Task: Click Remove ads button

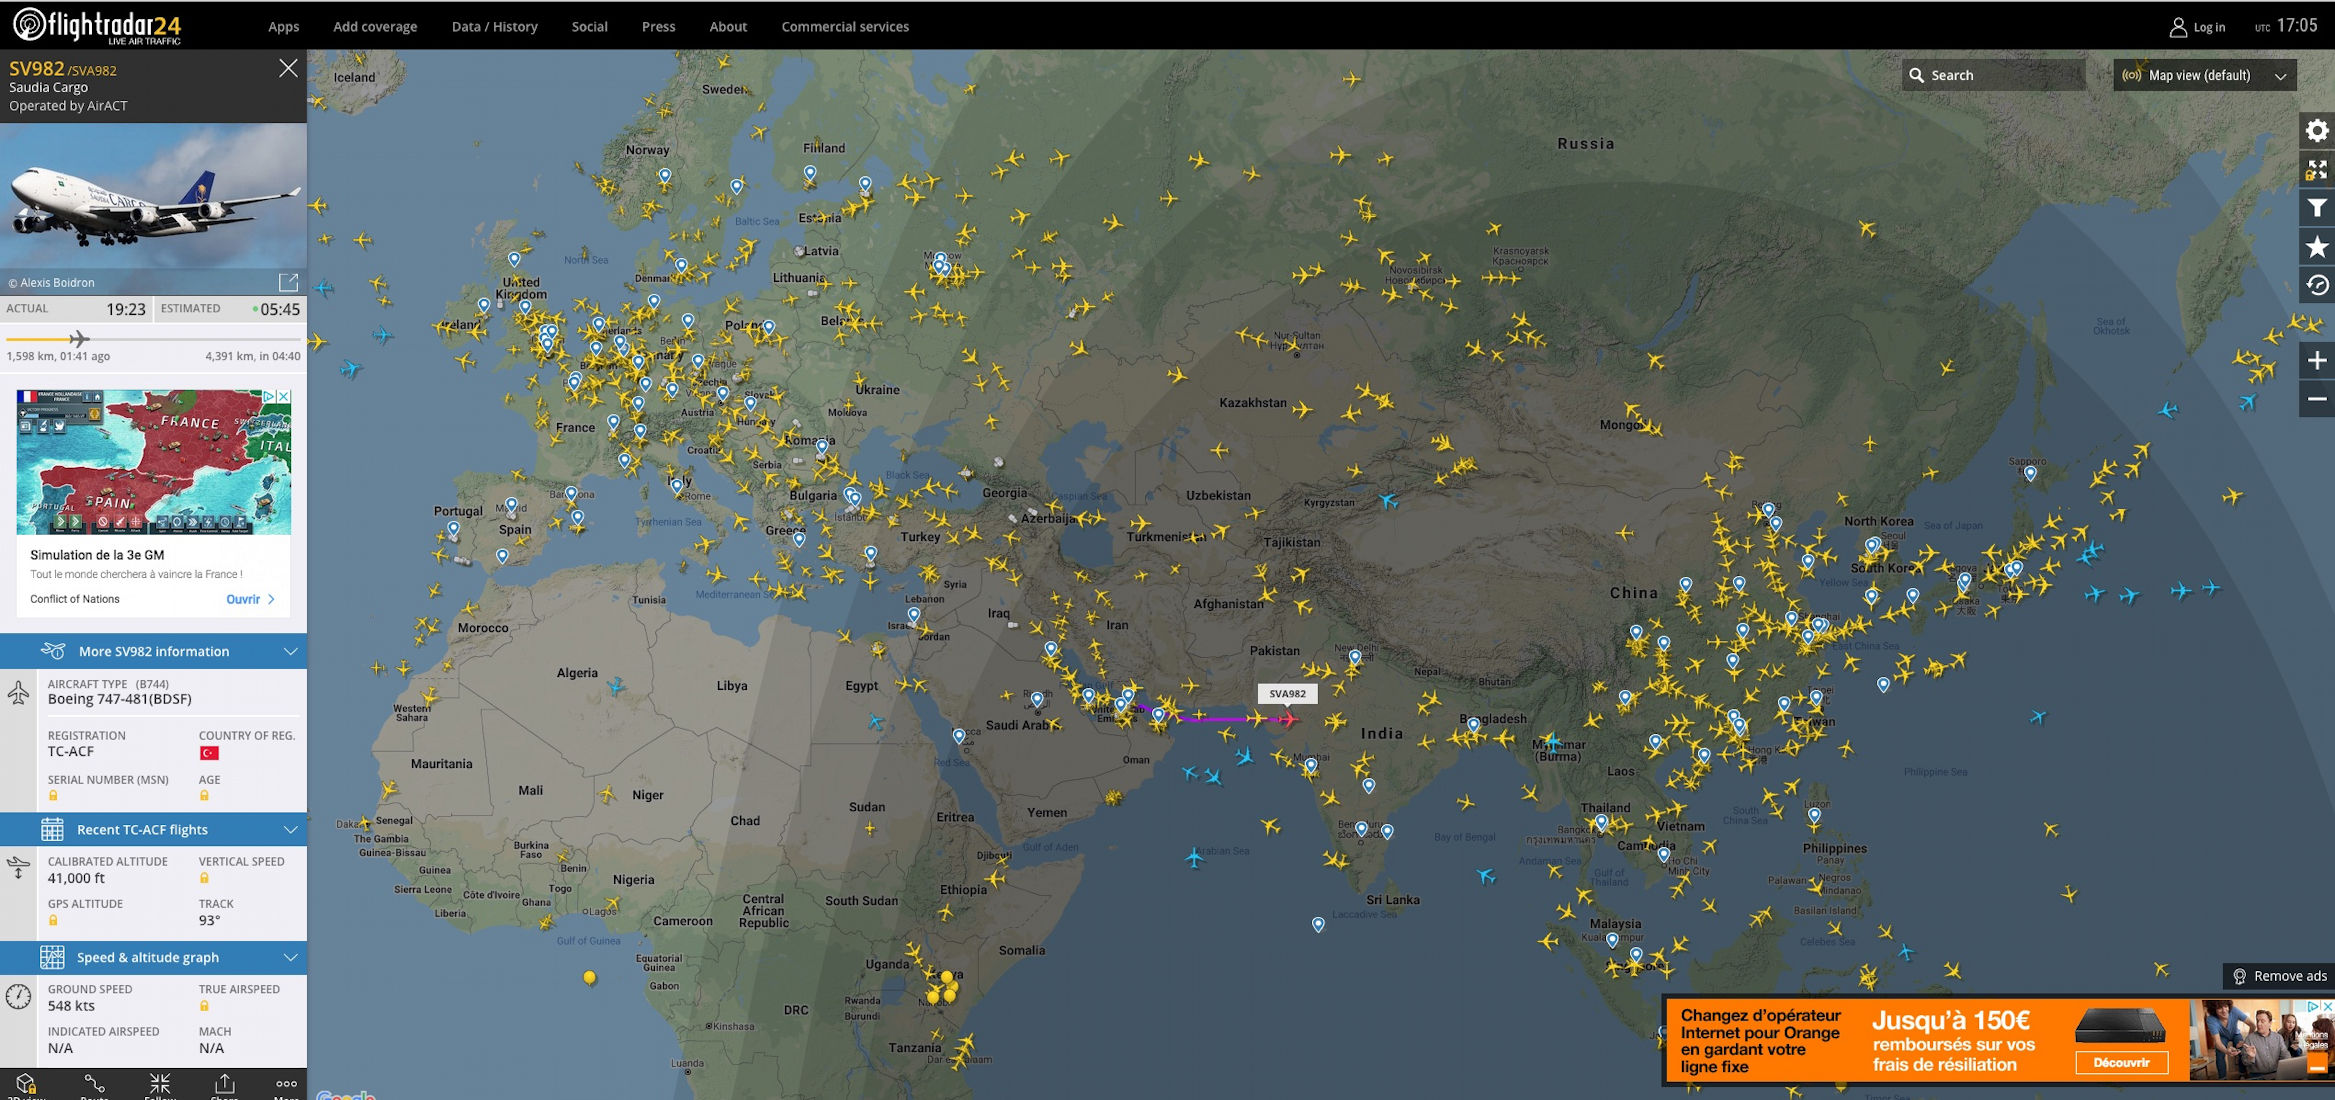Action: (2280, 976)
